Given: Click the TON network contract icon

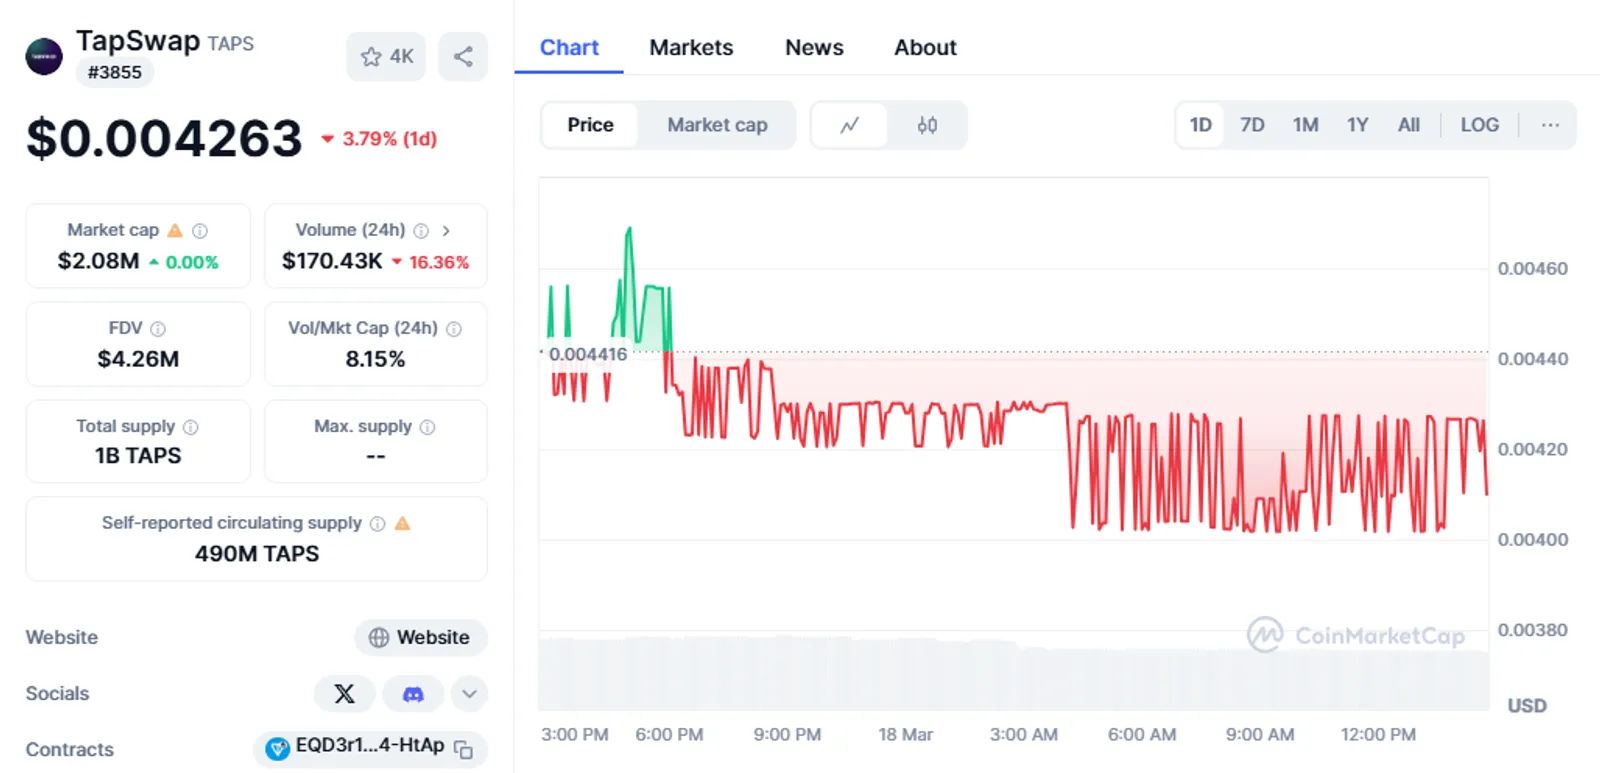Looking at the screenshot, I should 277,748.
